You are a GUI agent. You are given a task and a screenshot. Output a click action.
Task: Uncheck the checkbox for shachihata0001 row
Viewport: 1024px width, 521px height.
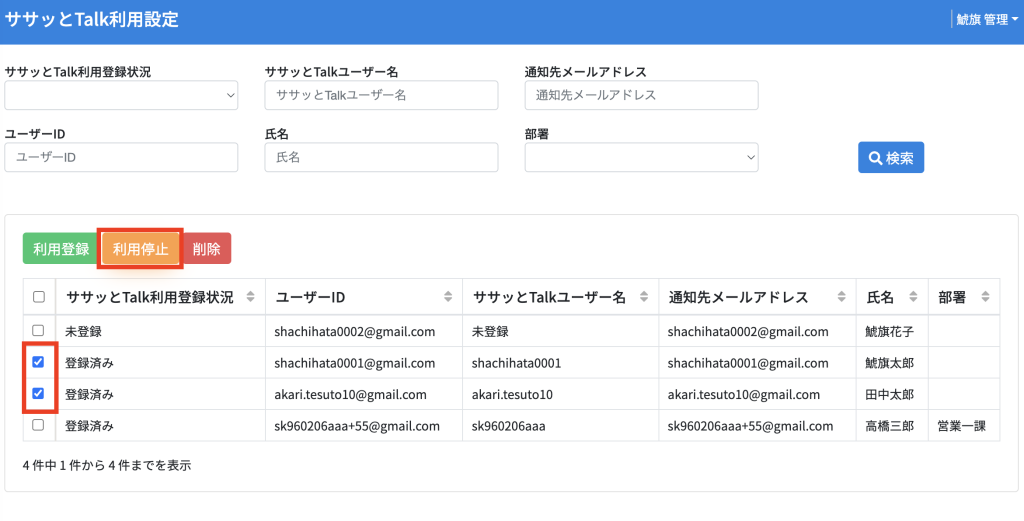(x=39, y=362)
